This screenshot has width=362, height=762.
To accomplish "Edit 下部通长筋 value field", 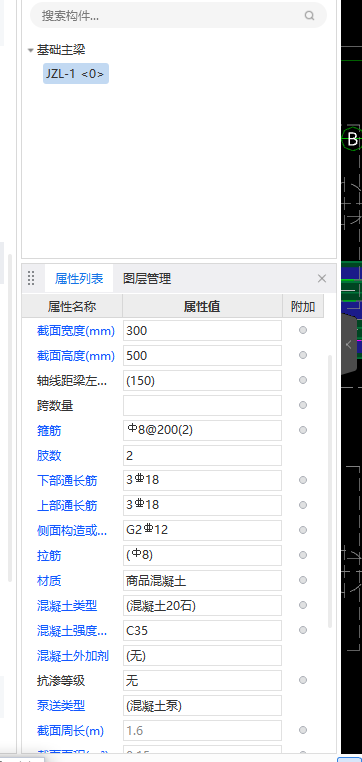I will pyautogui.click(x=202, y=480).
